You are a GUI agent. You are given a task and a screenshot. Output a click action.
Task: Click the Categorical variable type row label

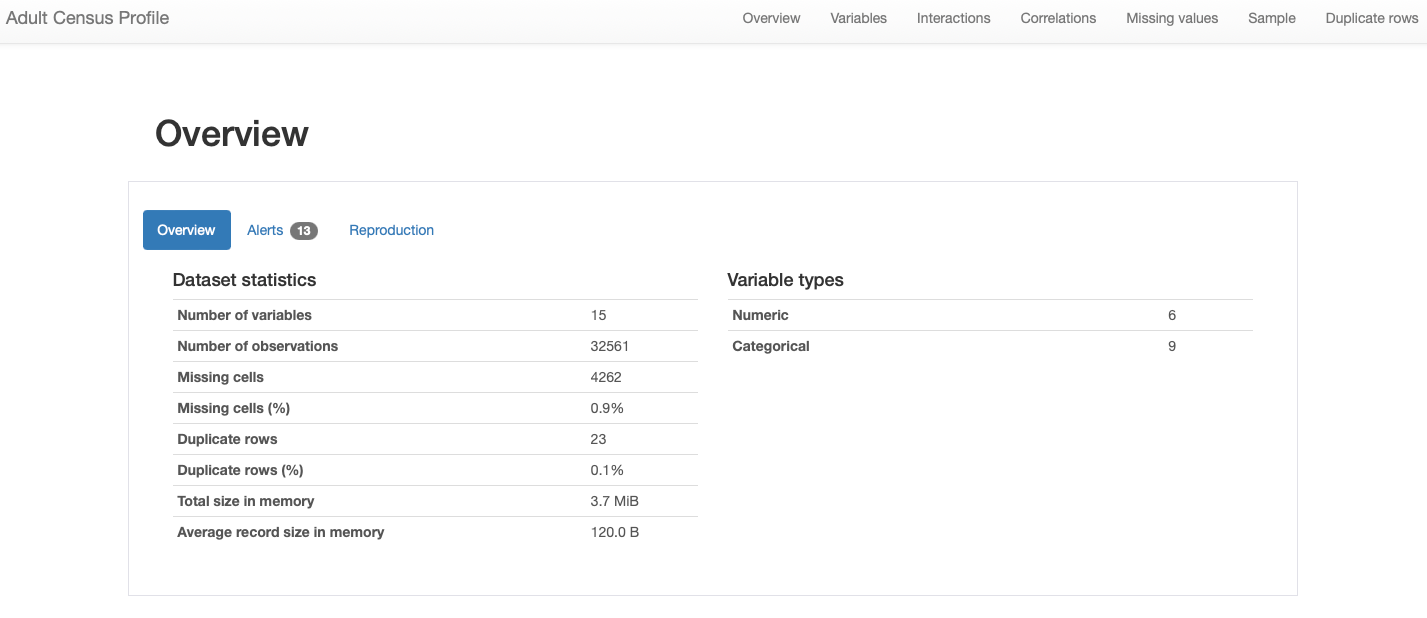[x=770, y=346]
